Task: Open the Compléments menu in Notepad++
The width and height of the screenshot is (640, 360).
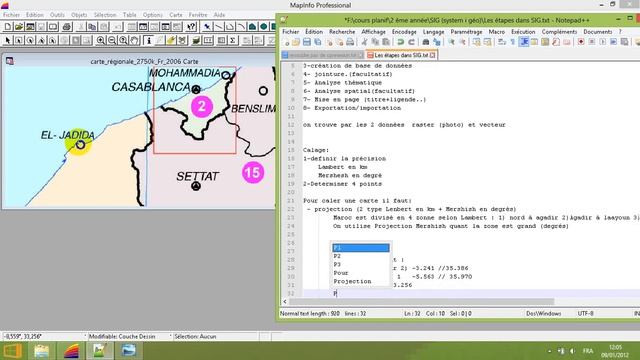Action: pos(559,32)
